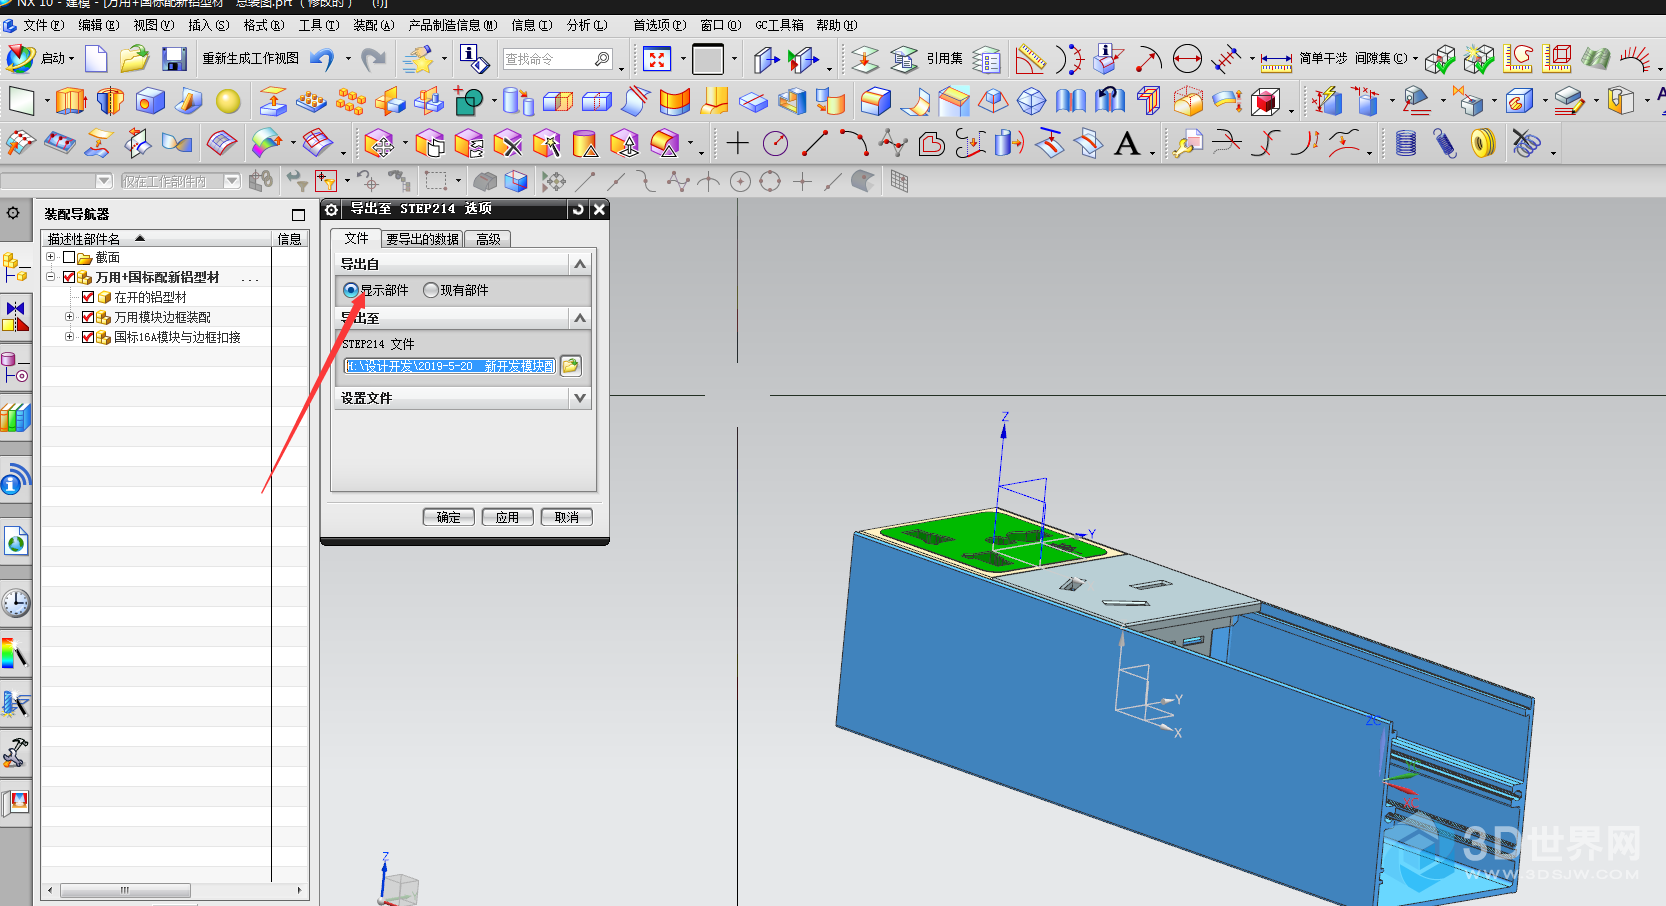This screenshot has height=906, width=1666.
Task: Select the 现有部件 radio button
Action: [x=431, y=290]
